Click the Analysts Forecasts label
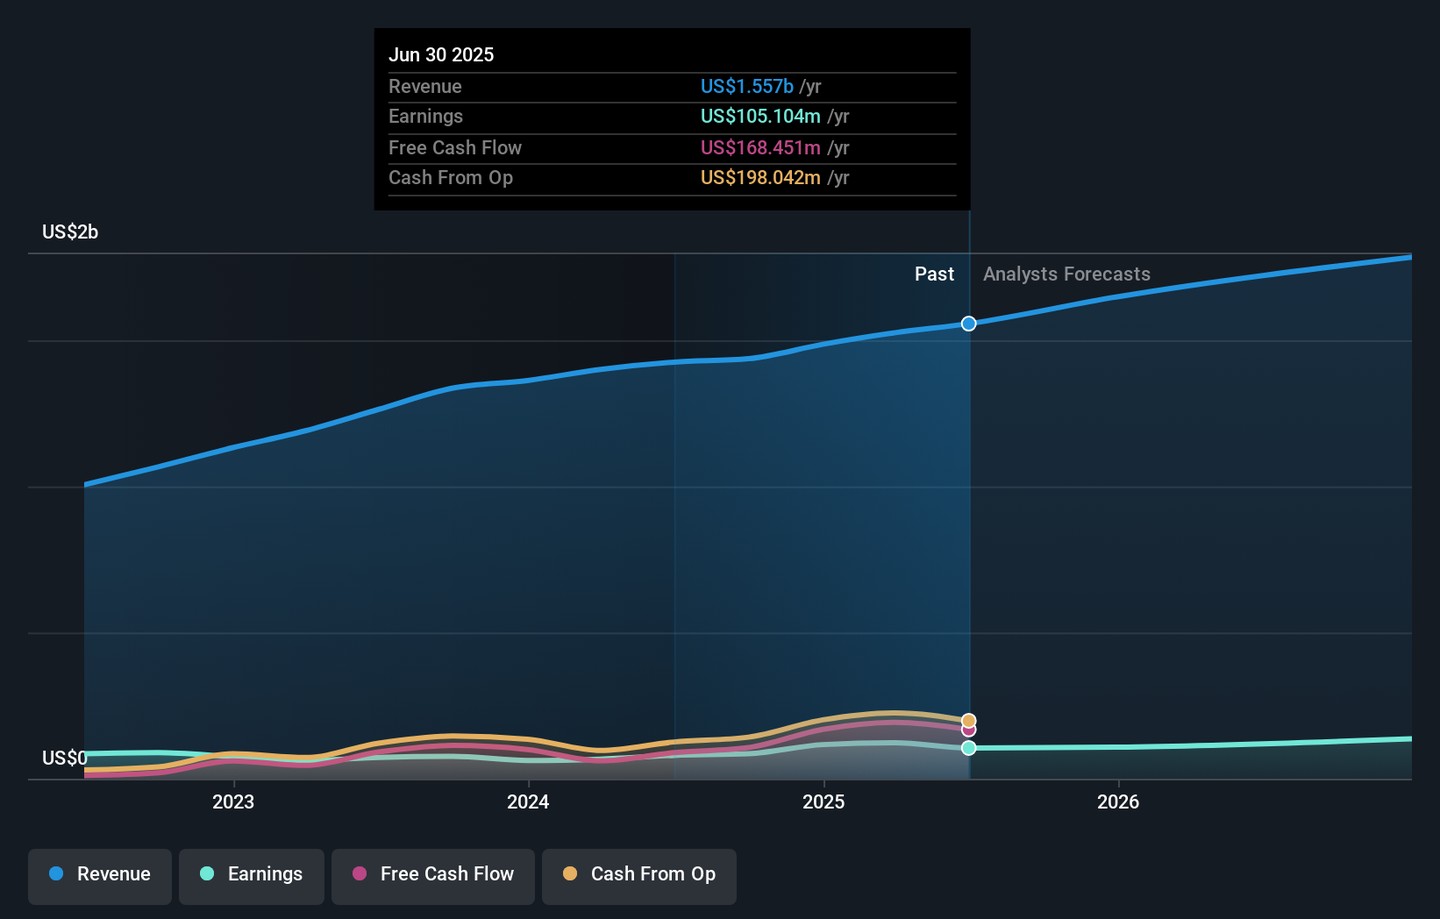 1066,274
